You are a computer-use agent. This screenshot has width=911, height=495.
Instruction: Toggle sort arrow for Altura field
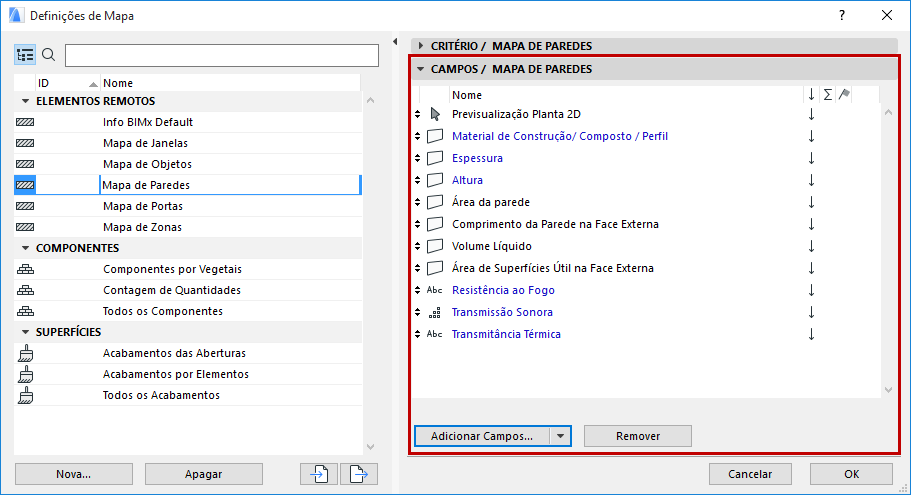pos(811,180)
